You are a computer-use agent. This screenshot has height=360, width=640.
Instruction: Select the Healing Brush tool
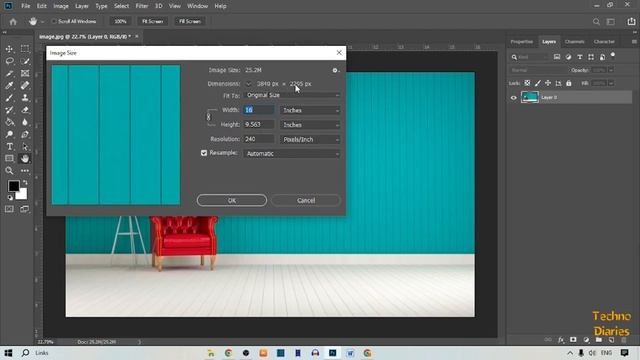coord(25,85)
